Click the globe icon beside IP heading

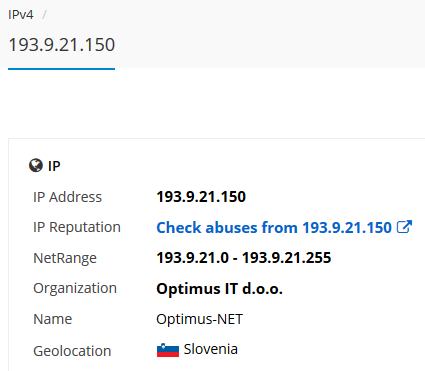pos(36,165)
